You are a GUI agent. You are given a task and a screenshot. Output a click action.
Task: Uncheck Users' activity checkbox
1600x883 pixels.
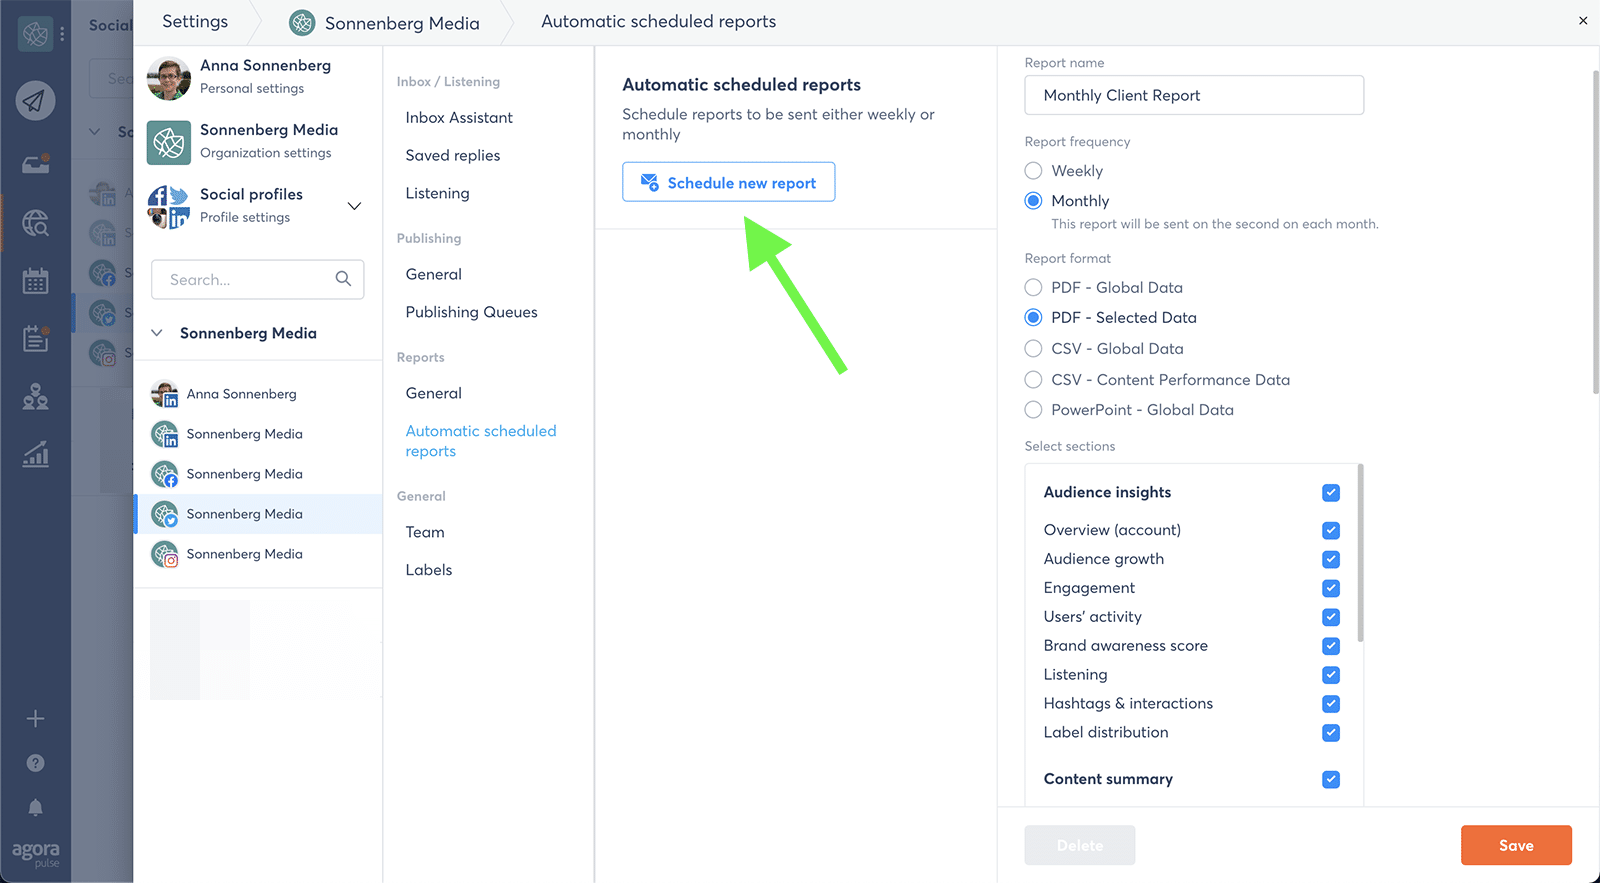(x=1330, y=617)
